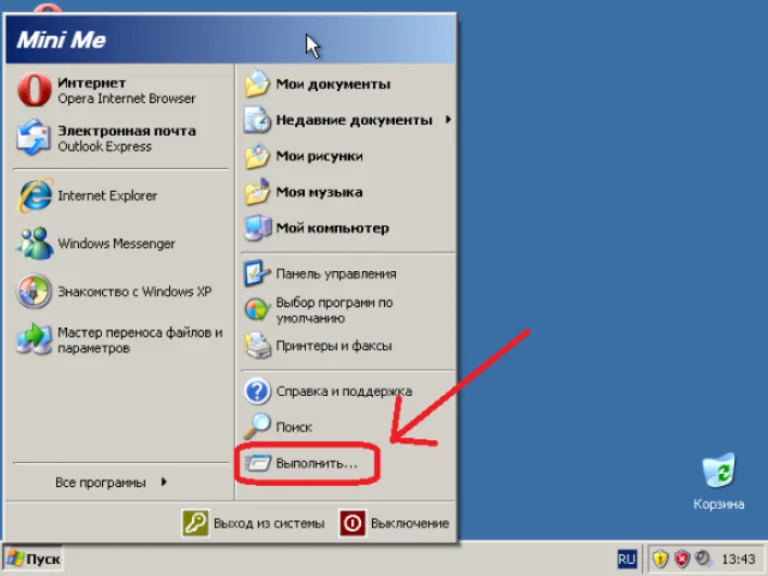Click the yellow security shield tray icon

coord(661,558)
